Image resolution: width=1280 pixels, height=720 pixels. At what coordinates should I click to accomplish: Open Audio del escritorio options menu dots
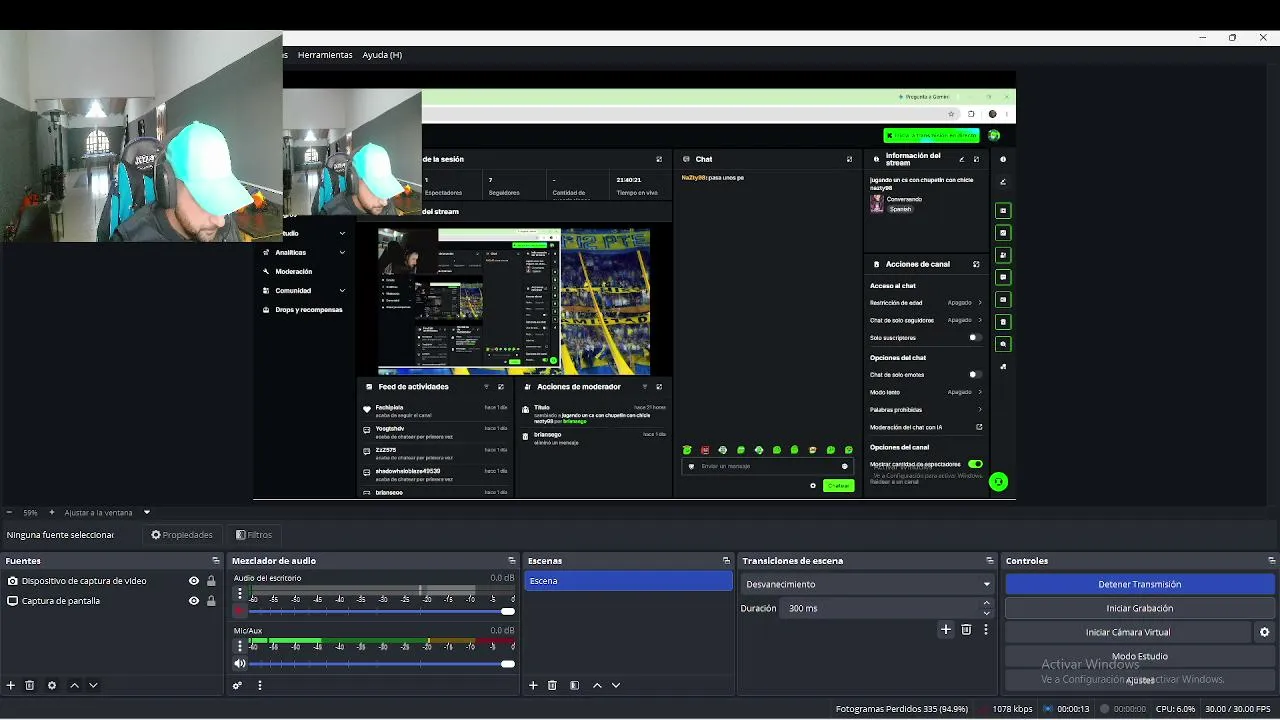click(x=240, y=594)
